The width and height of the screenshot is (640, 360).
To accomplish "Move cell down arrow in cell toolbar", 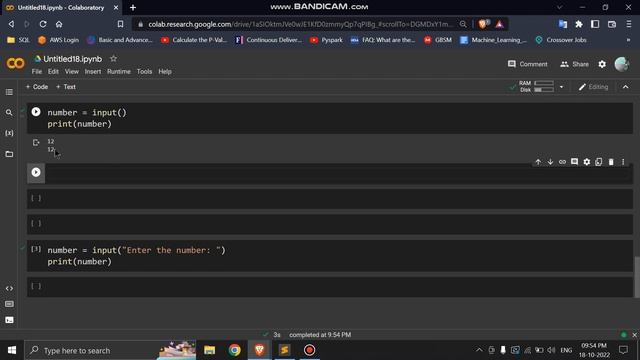I will coord(550,162).
